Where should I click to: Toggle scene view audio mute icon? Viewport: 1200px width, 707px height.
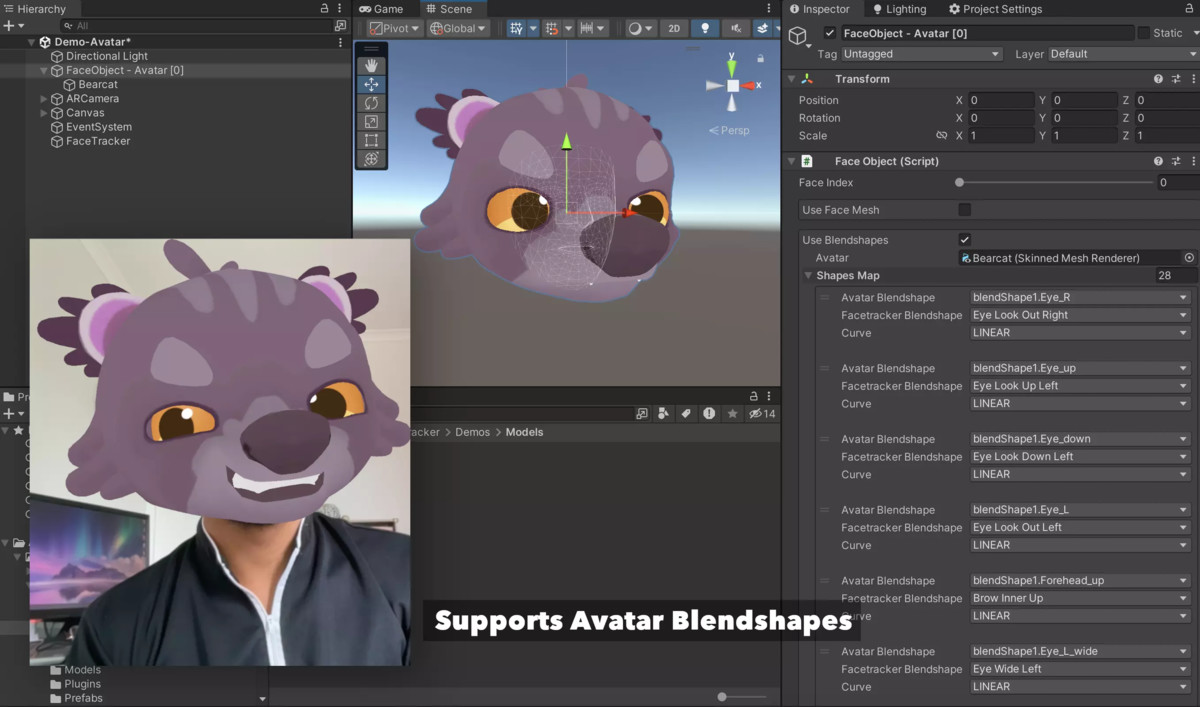[x=737, y=29]
